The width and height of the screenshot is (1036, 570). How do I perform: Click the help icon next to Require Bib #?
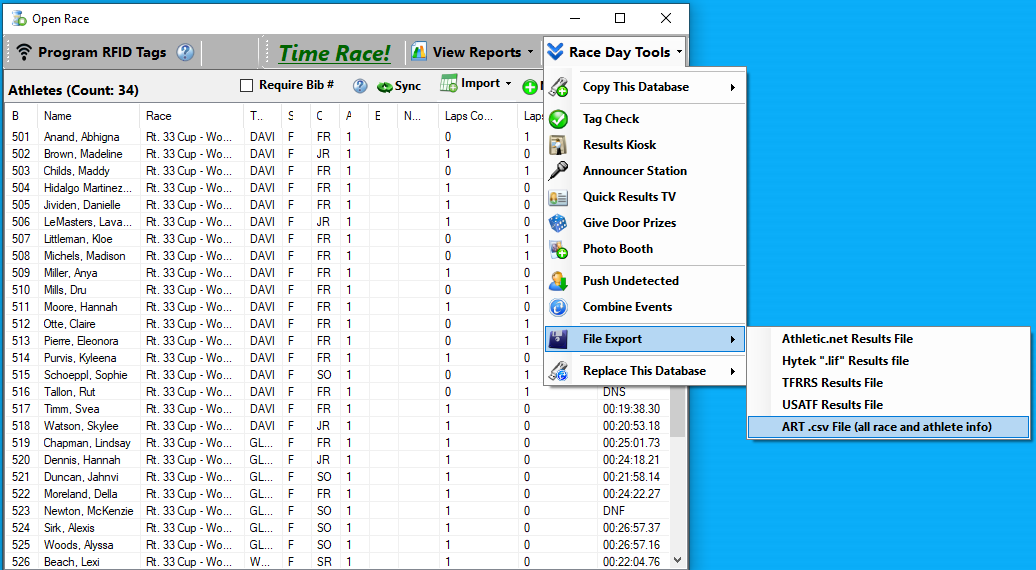359,86
